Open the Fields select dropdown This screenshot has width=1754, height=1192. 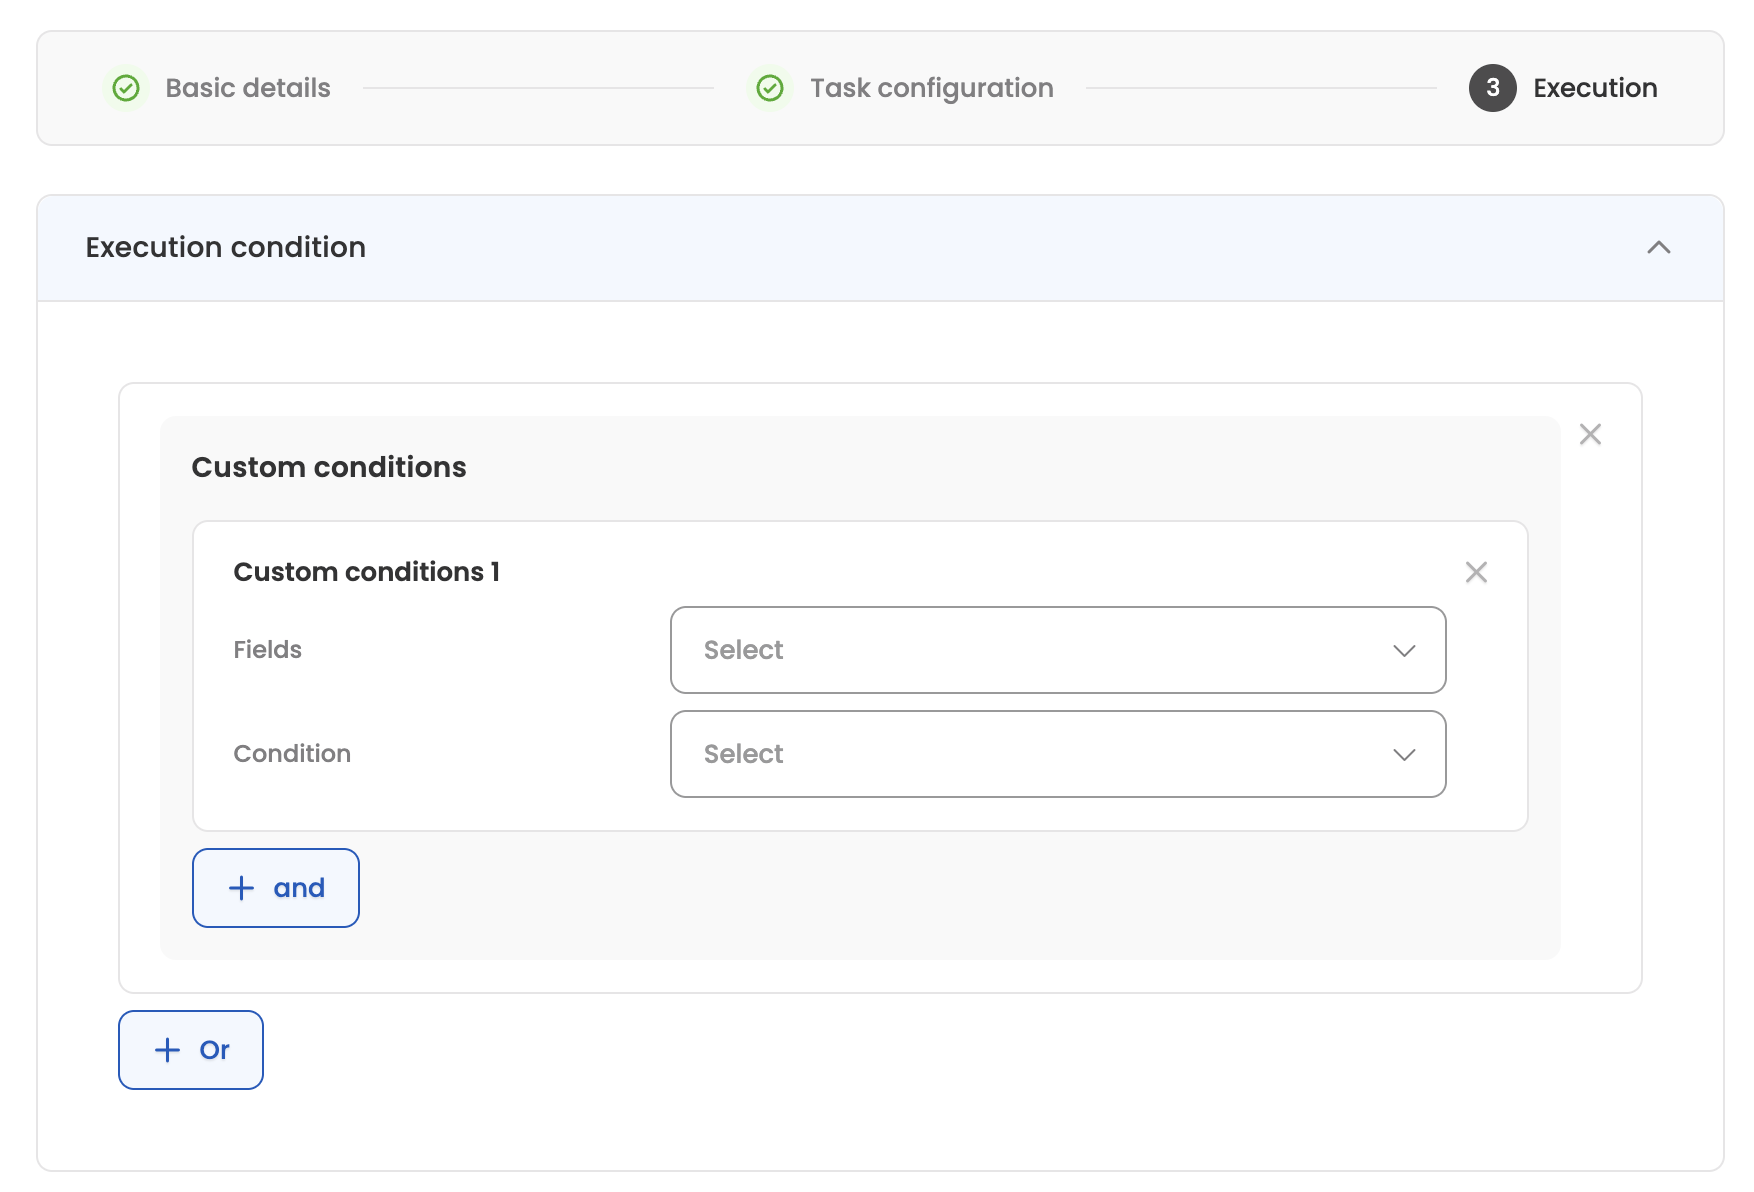pyautogui.click(x=1040, y=650)
